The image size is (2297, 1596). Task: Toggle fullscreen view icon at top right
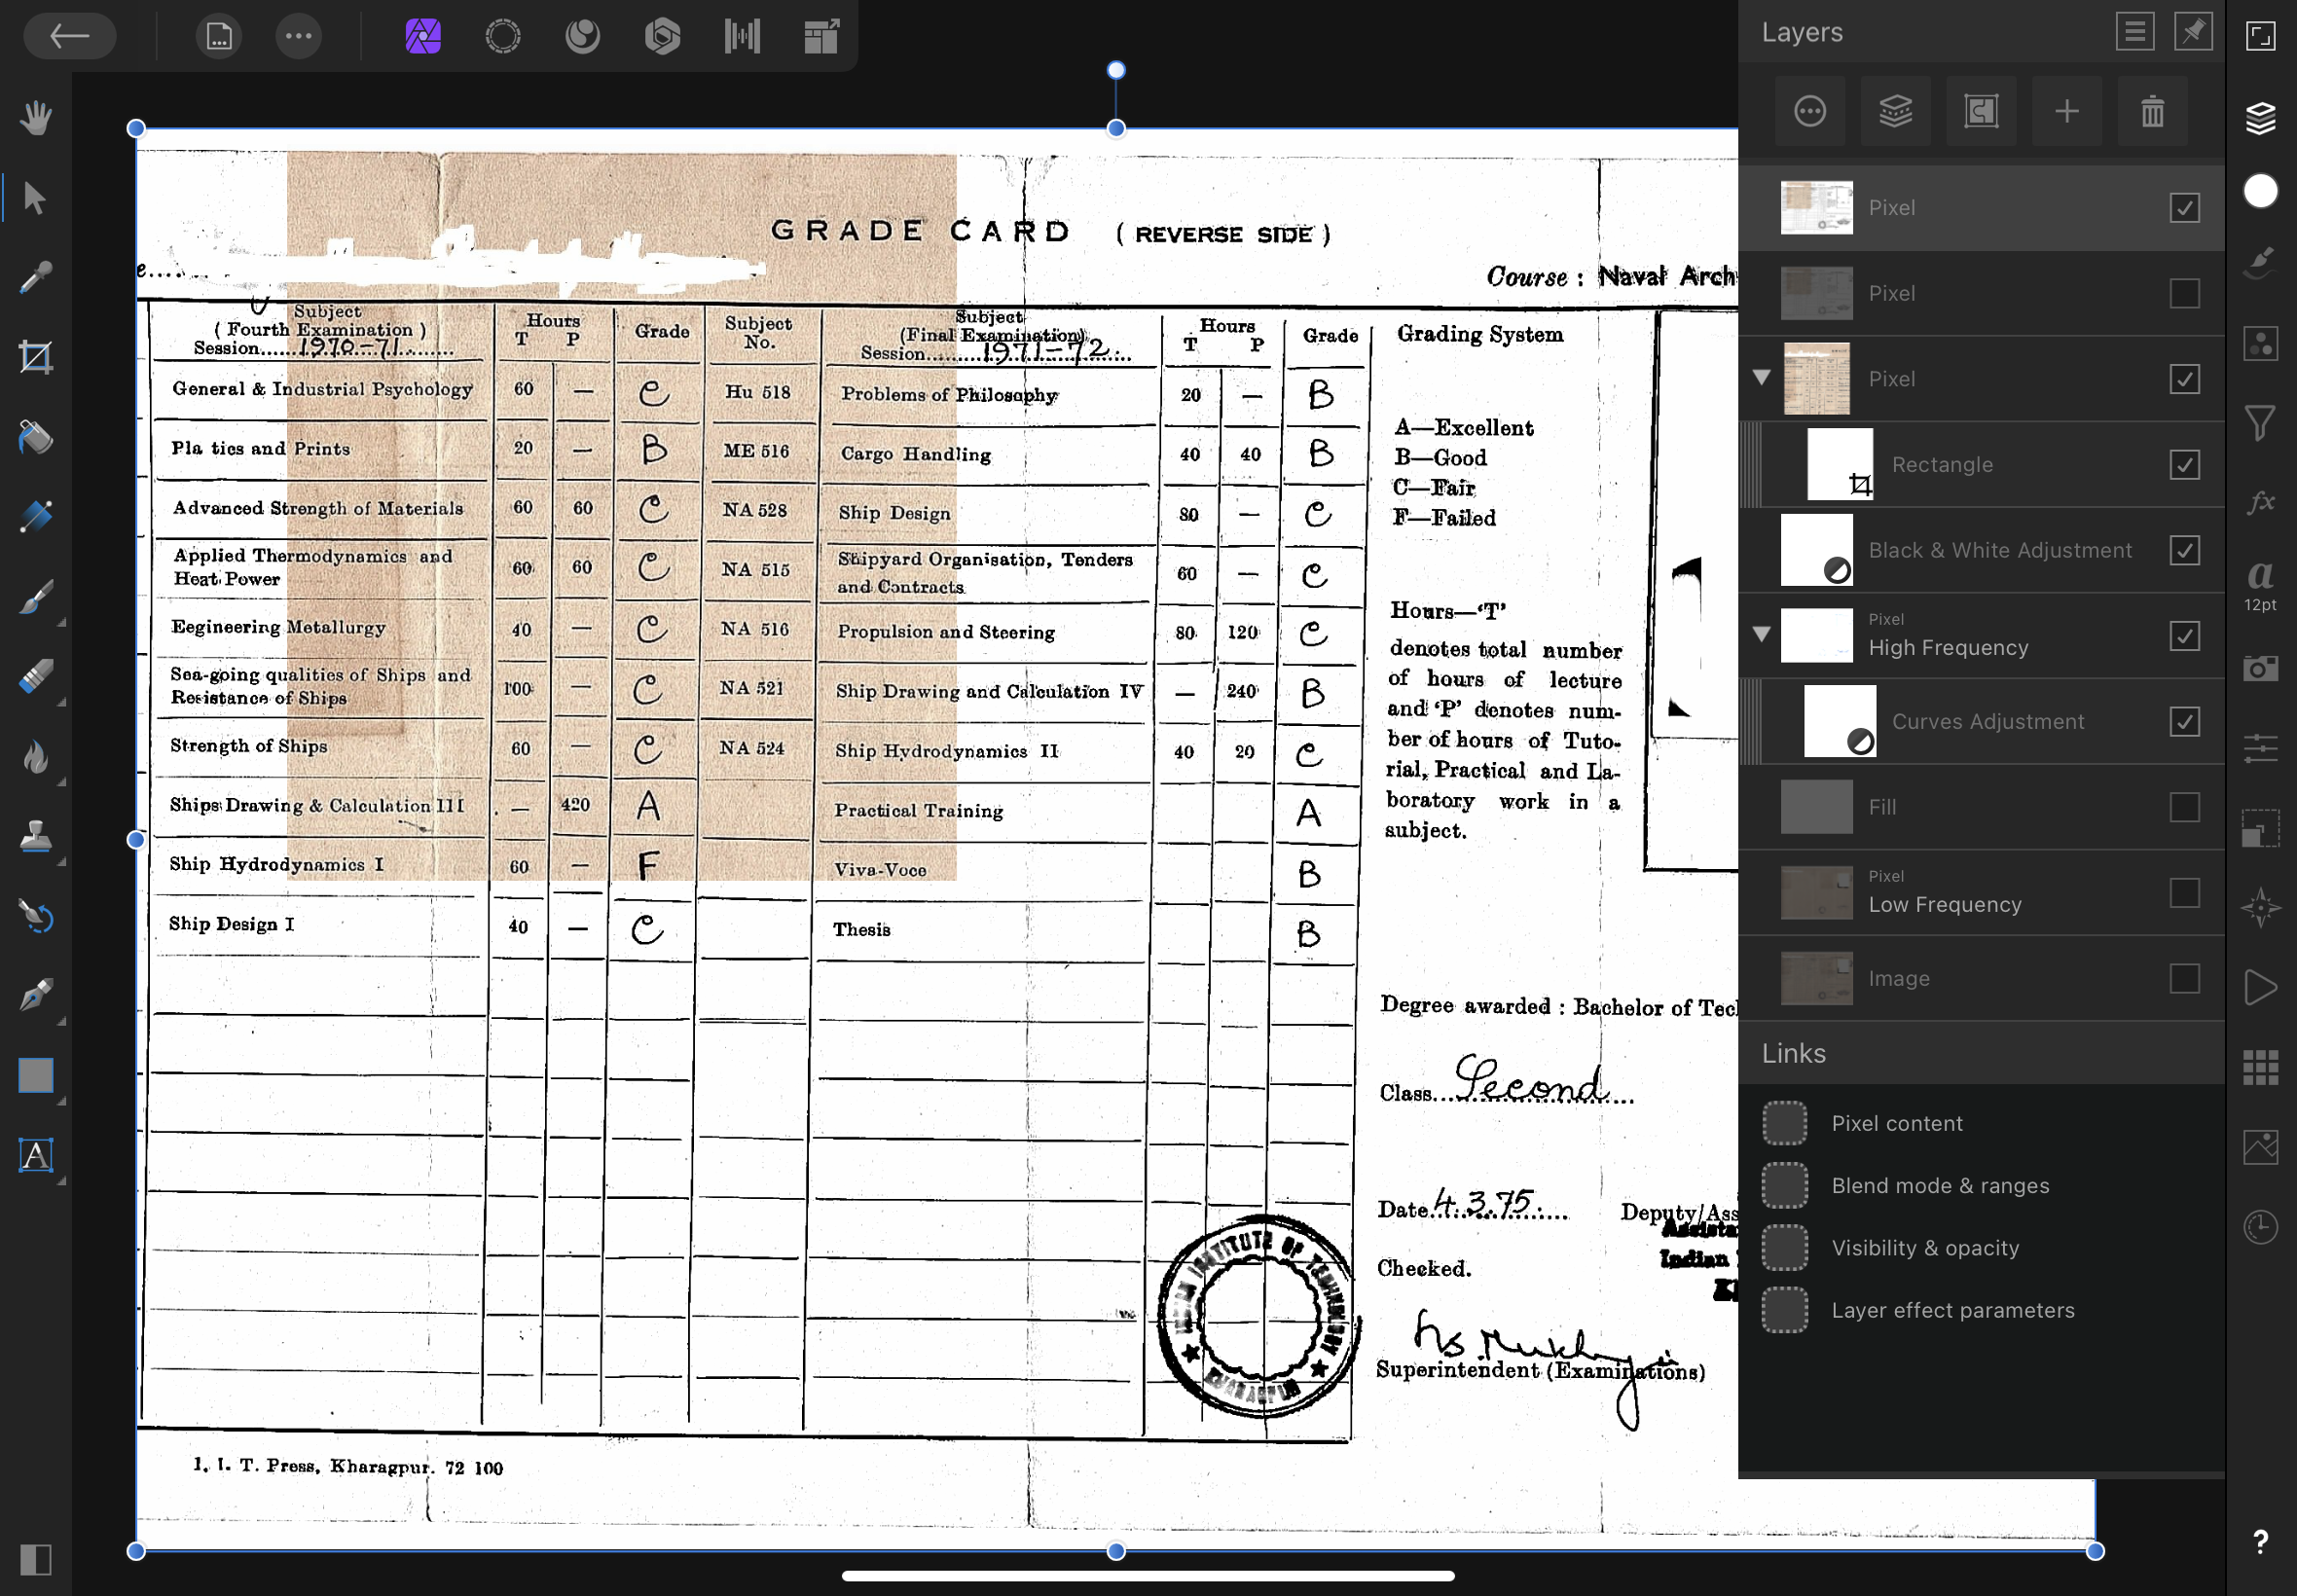[x=2261, y=37]
